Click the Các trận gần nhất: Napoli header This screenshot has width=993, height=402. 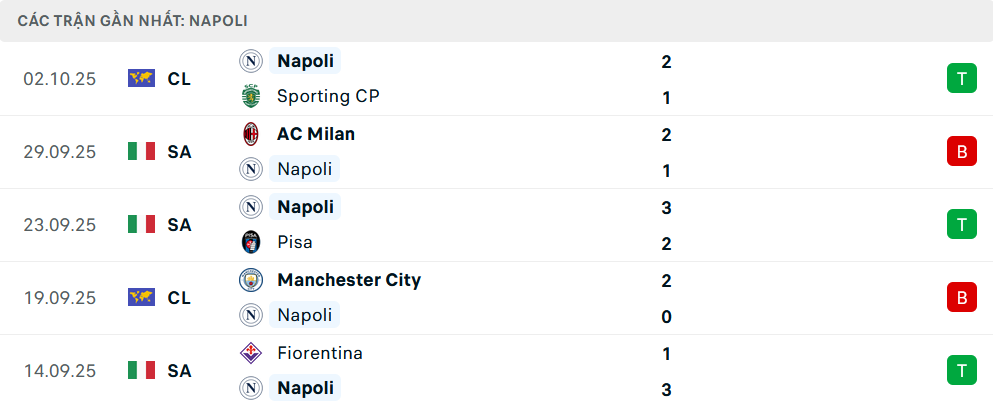click(133, 20)
